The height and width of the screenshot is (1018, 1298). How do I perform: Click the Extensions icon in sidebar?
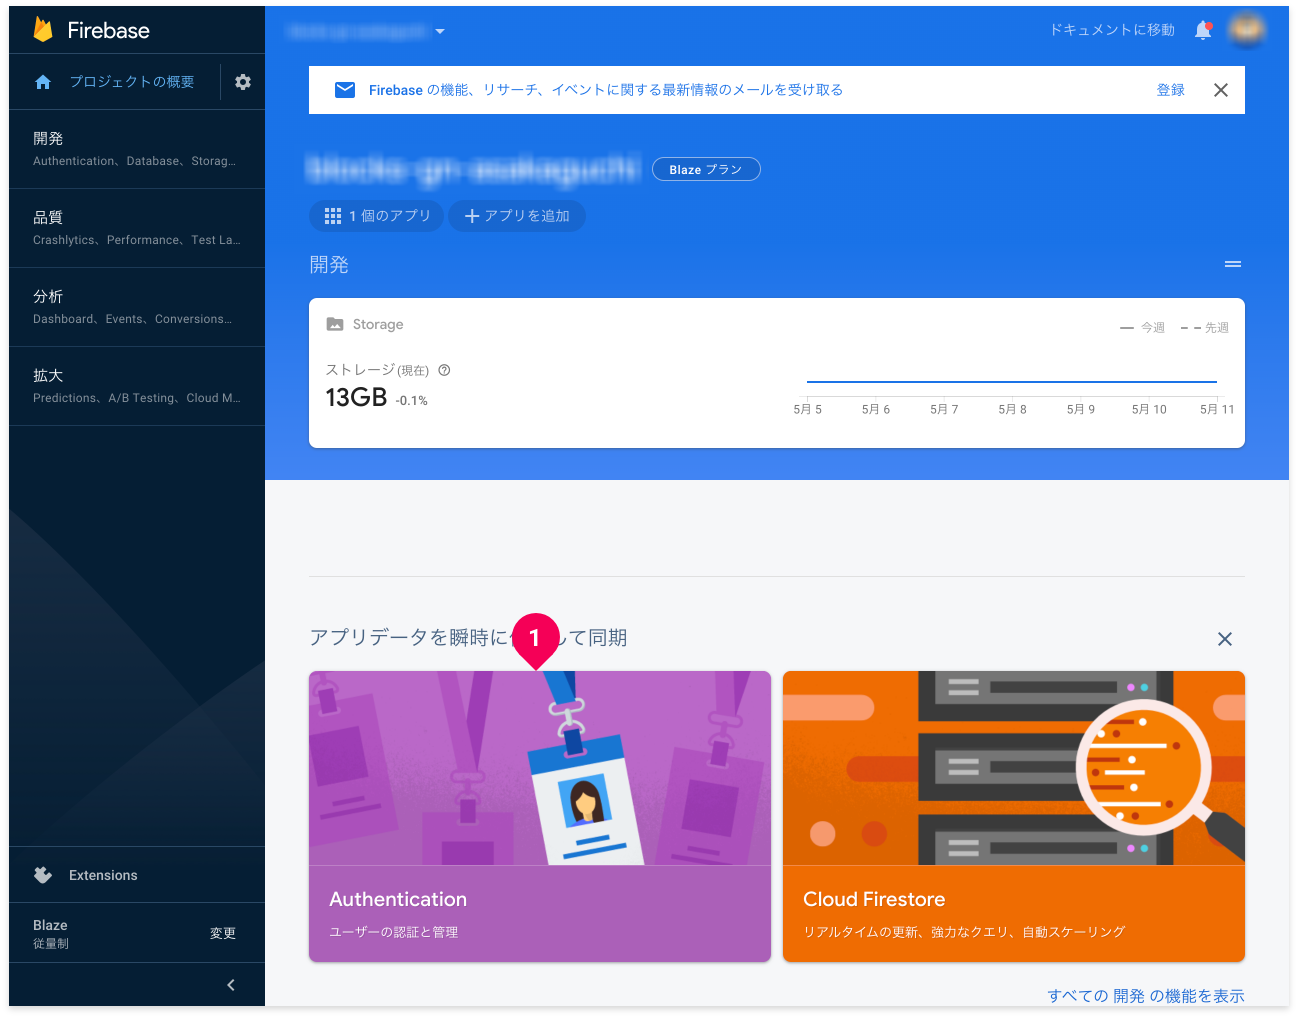(x=43, y=875)
